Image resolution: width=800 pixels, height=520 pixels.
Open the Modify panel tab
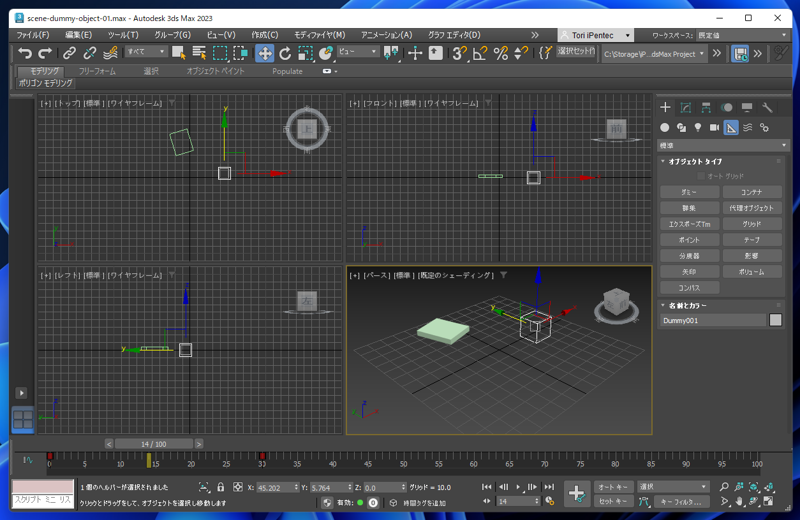[686, 107]
